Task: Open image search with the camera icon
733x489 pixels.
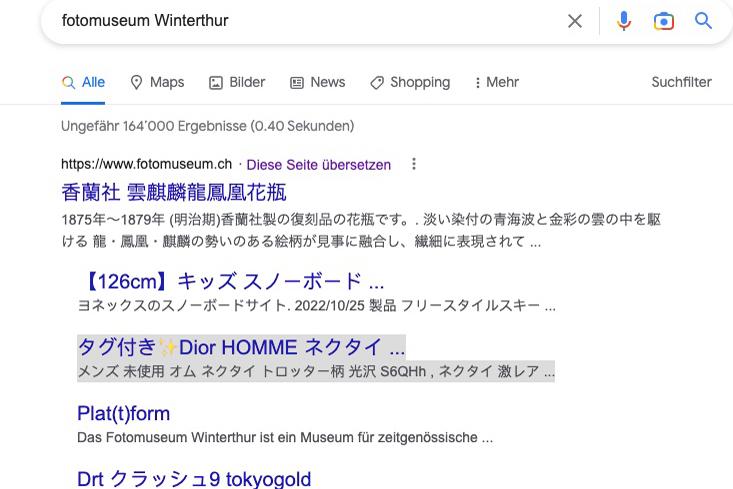Action: click(664, 21)
